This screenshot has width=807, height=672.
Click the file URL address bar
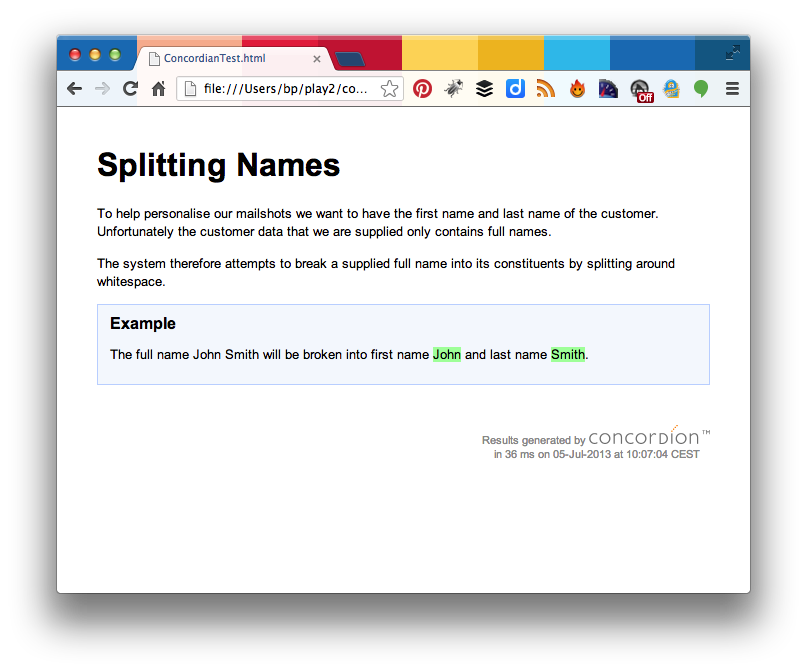click(285, 89)
